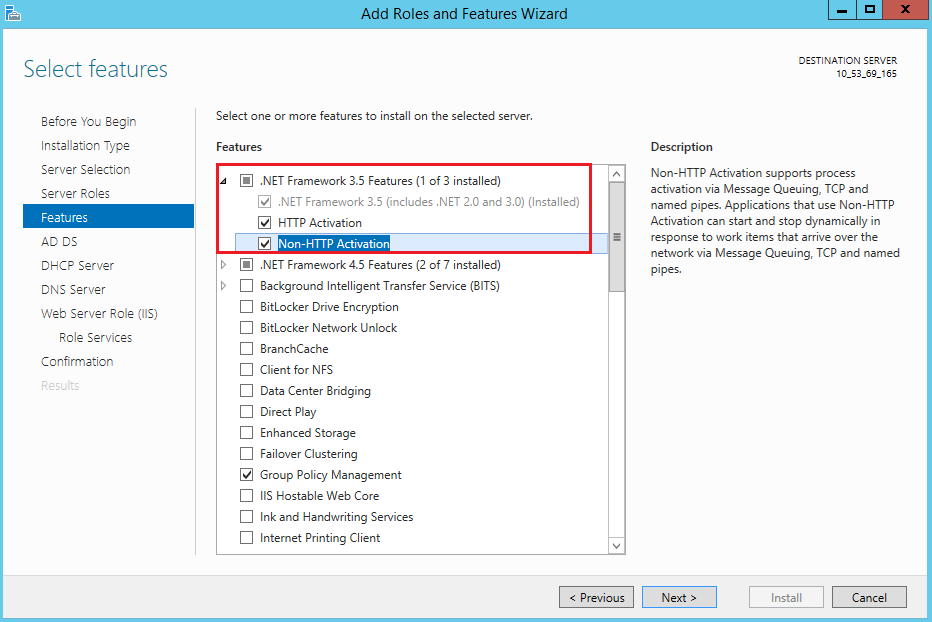Enable Enhanced Storage checkbox

pyautogui.click(x=246, y=433)
